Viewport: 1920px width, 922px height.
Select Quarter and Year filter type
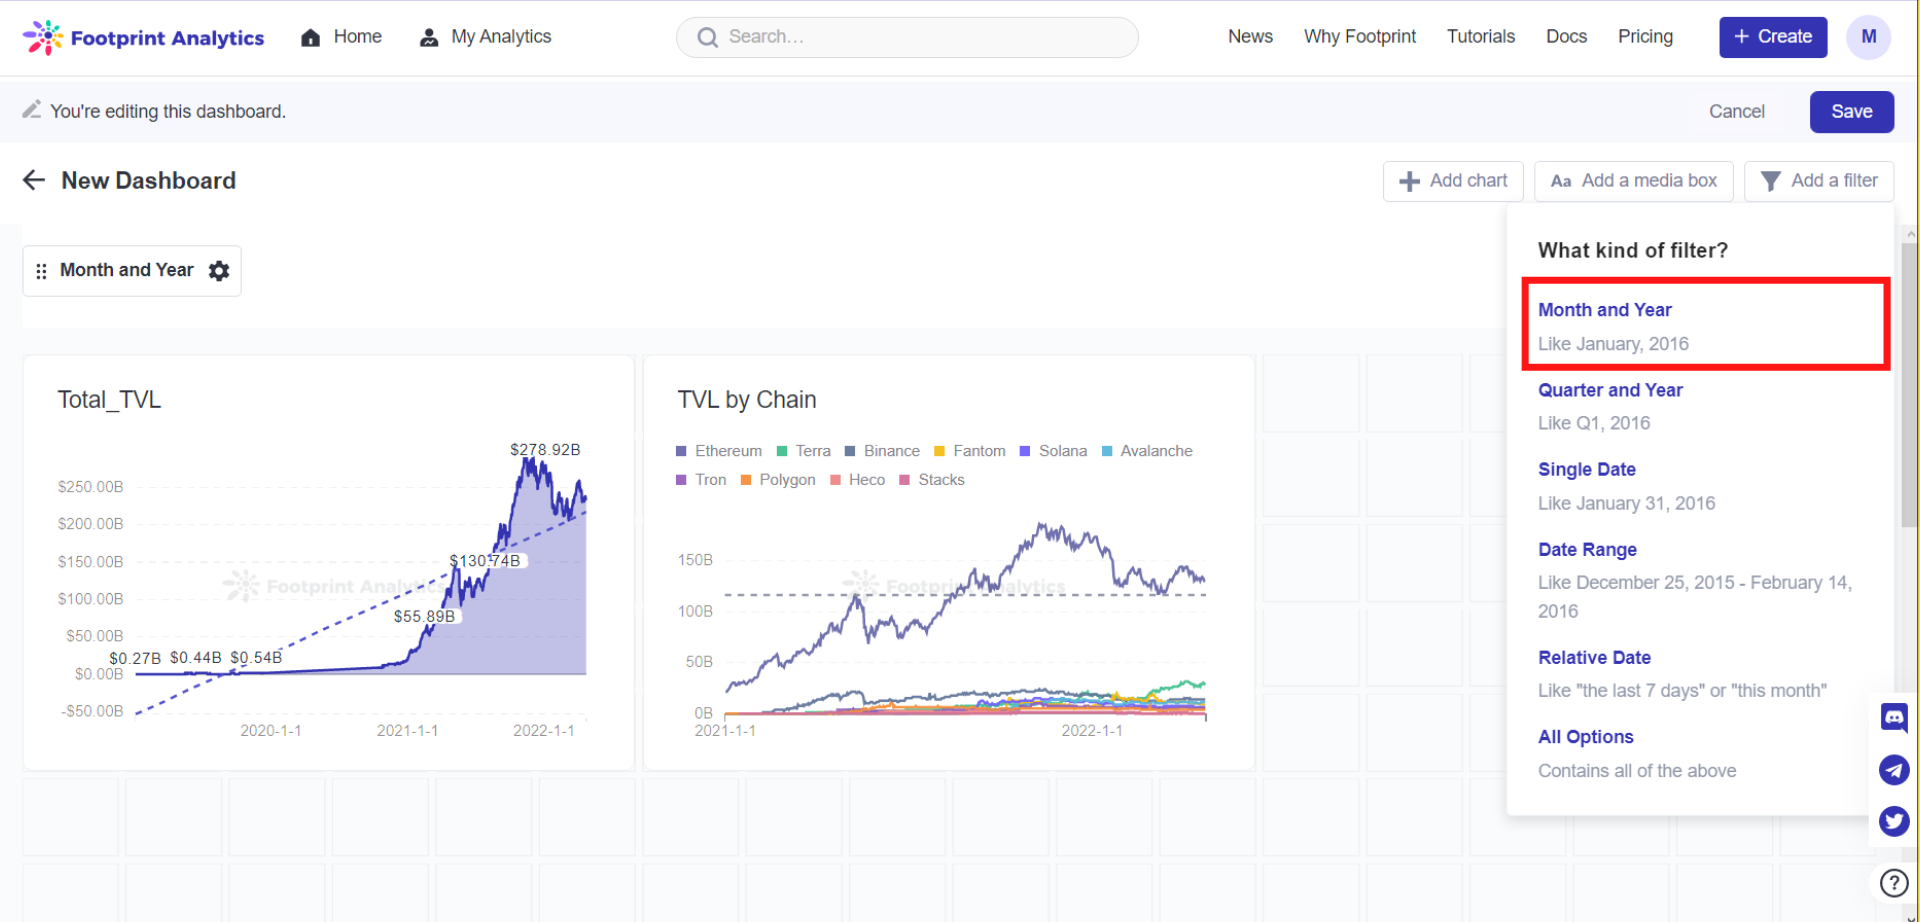coord(1610,390)
